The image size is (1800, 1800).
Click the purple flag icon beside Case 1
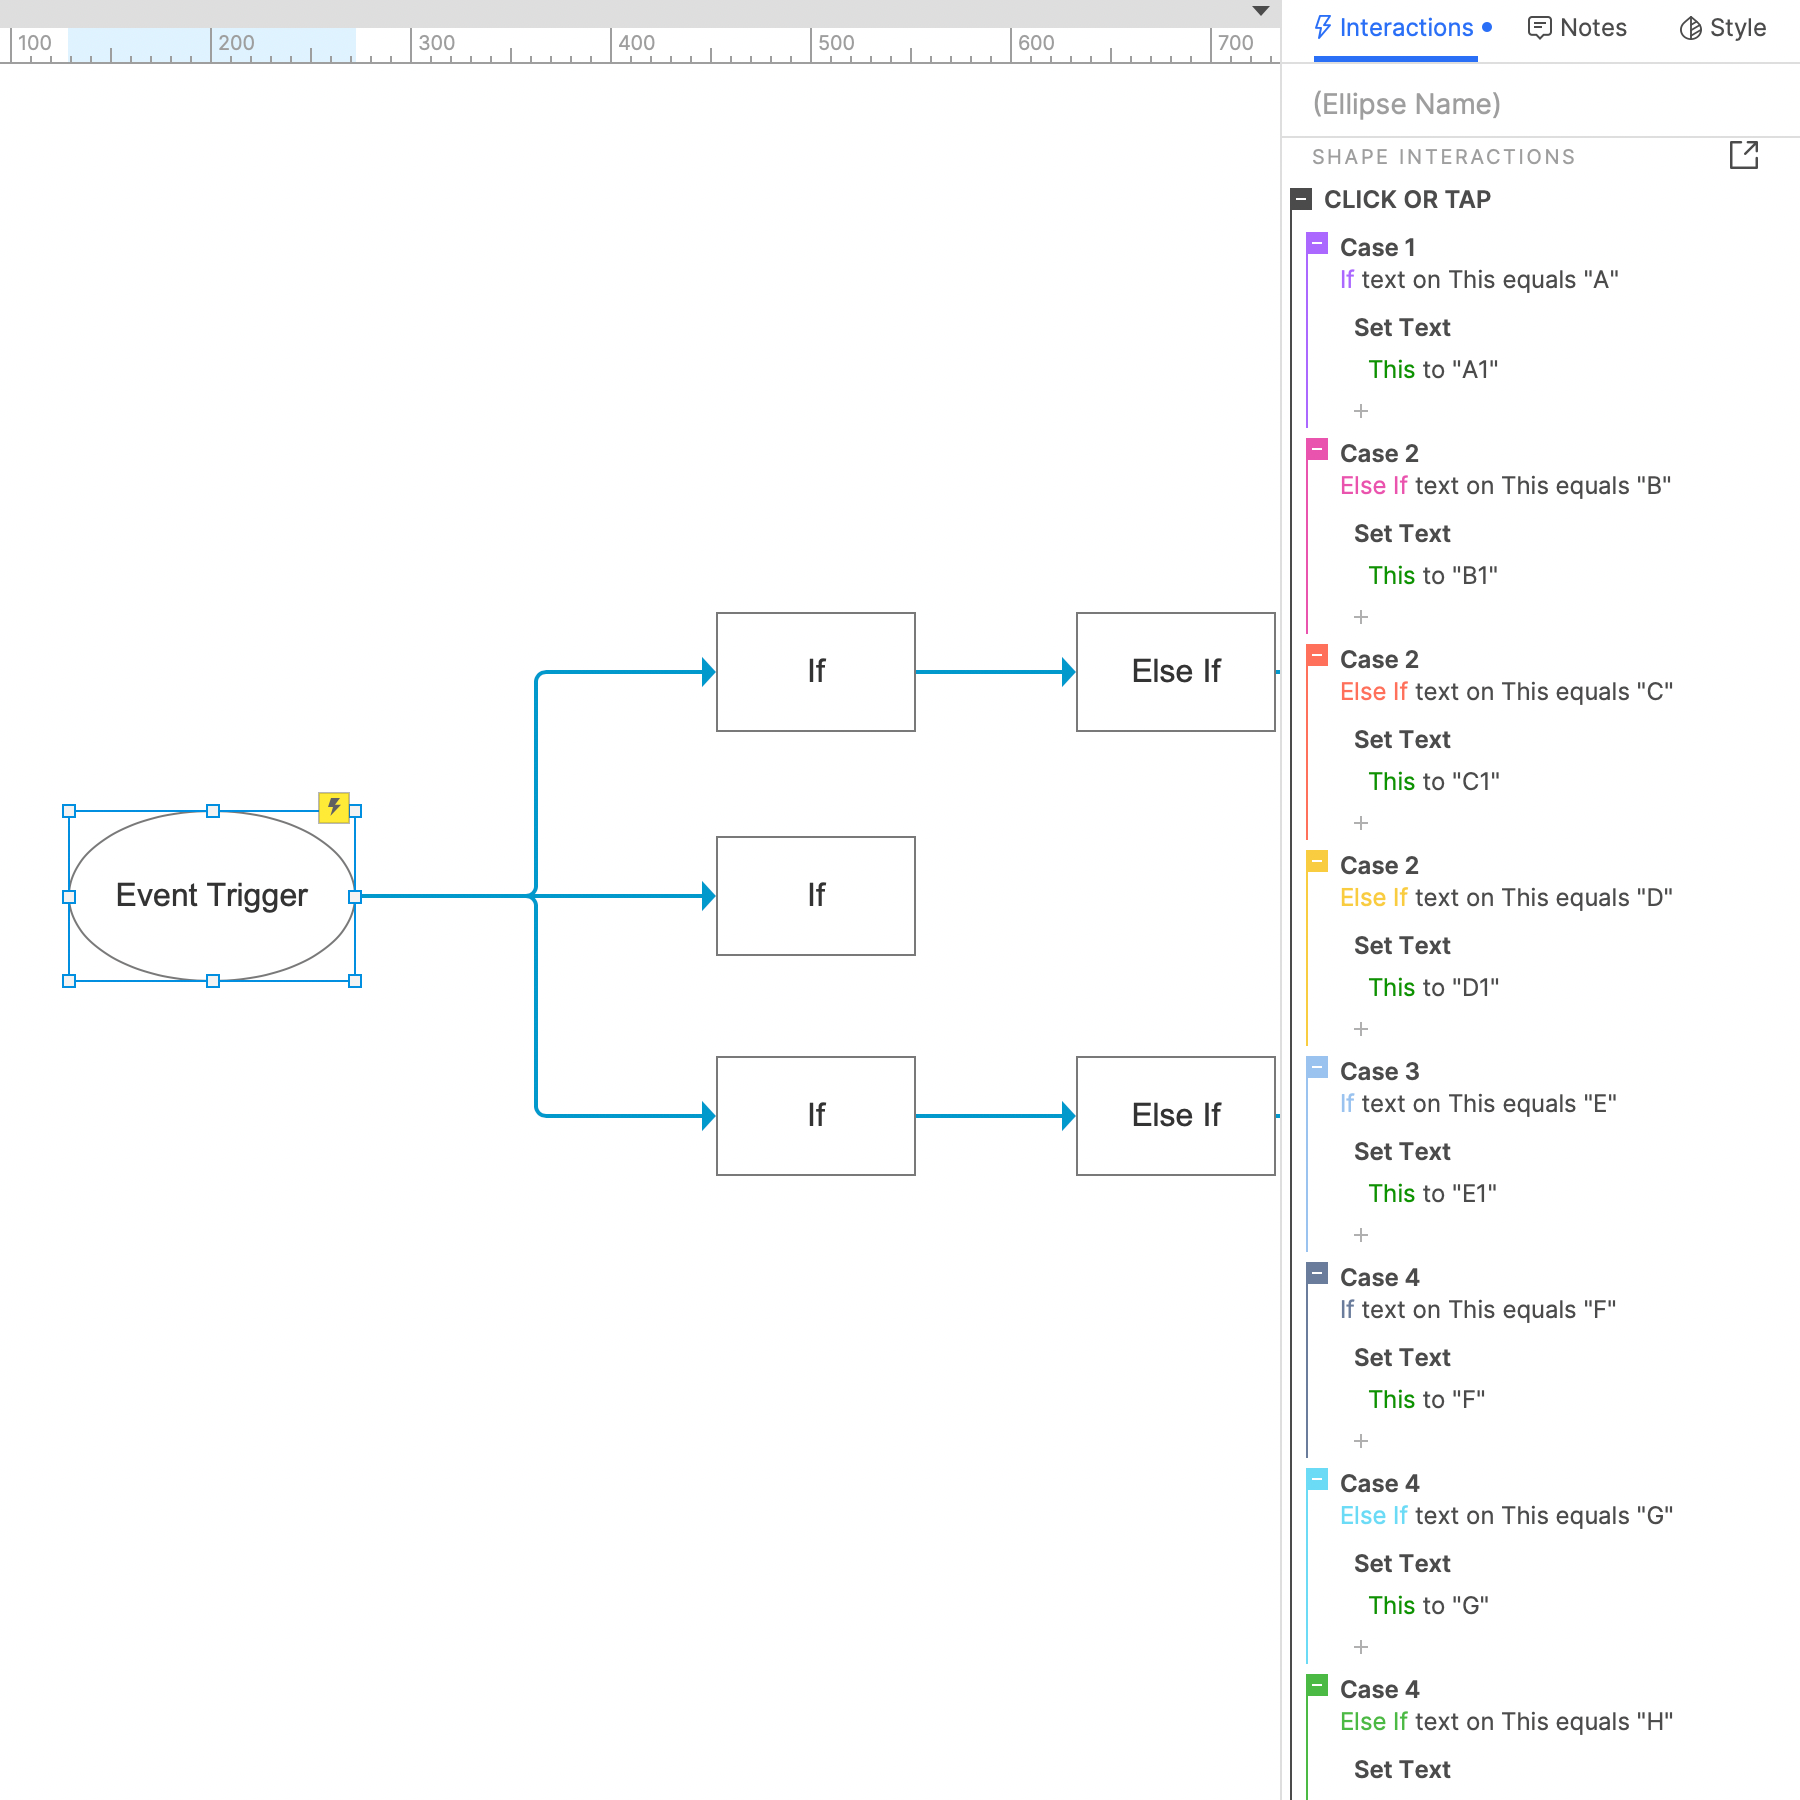(x=1317, y=243)
